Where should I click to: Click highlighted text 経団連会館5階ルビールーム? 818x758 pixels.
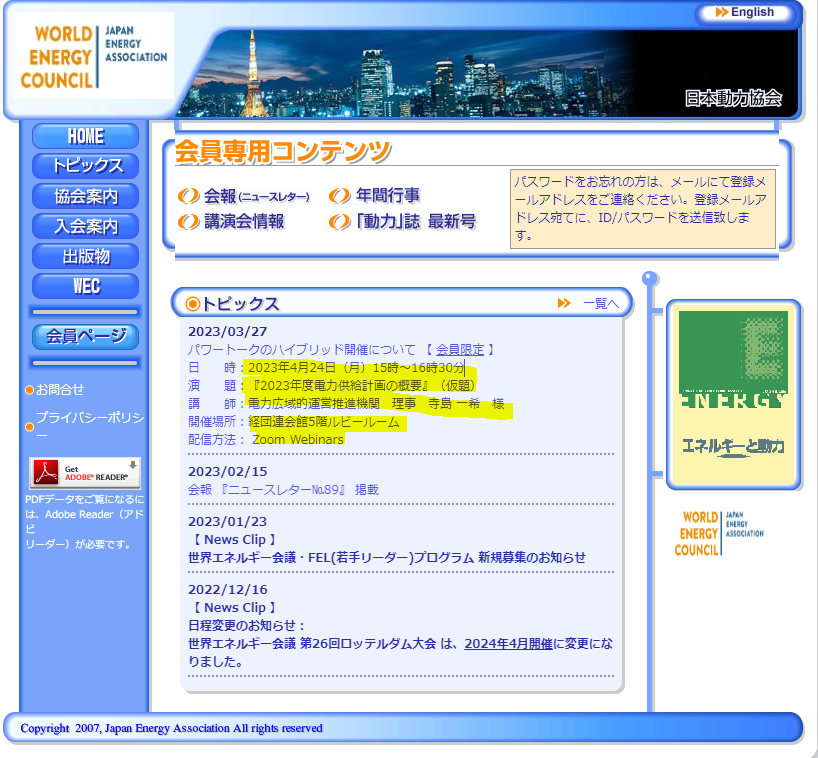tap(324, 422)
